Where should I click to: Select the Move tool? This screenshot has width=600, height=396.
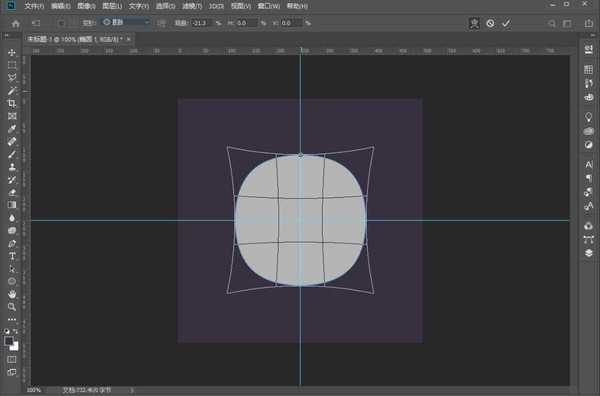12,52
